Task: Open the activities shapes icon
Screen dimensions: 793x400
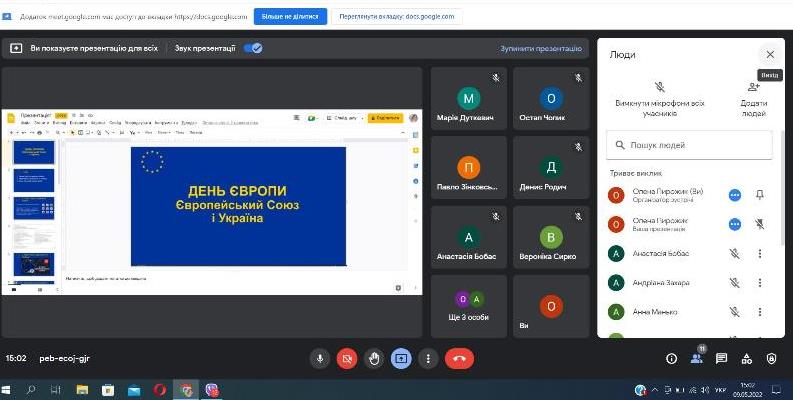Action: pyautogui.click(x=747, y=358)
